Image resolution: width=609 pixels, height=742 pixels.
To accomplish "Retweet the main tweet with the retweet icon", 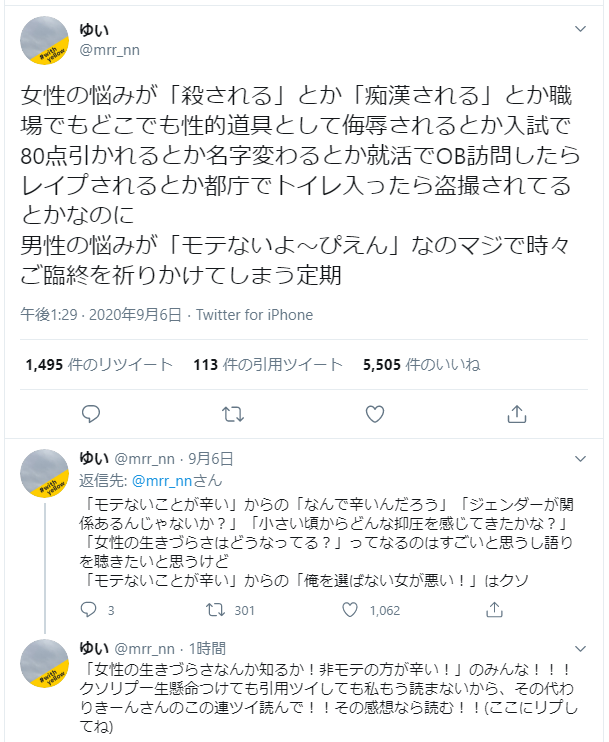I will click(x=233, y=415).
